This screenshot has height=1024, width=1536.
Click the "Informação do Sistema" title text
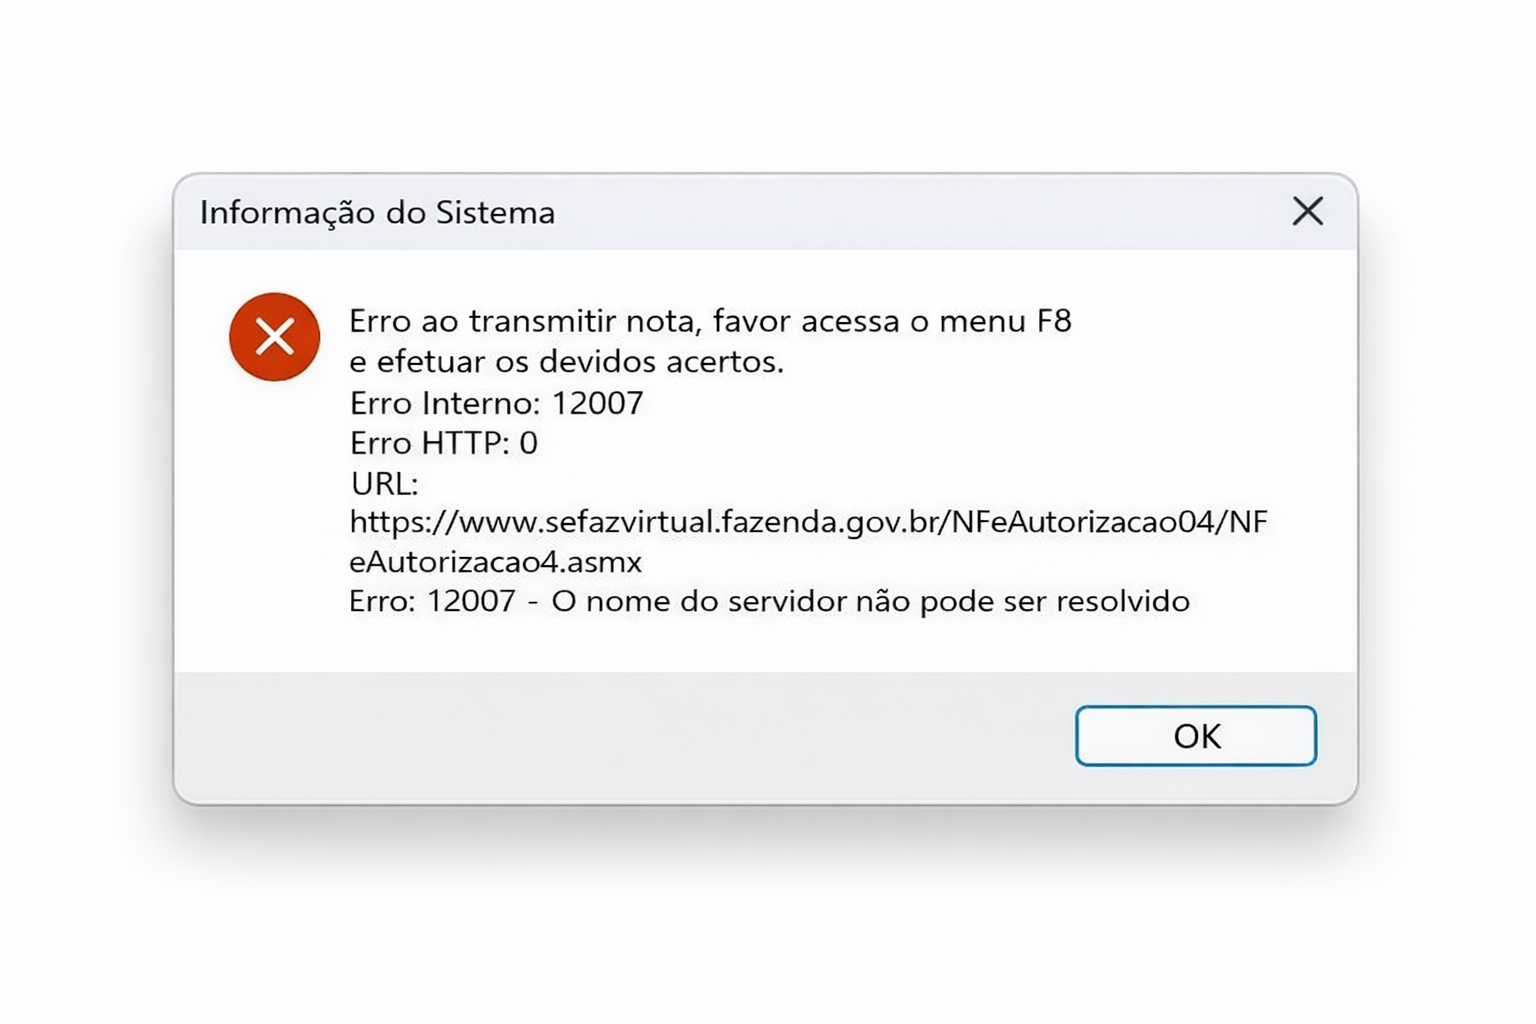coord(377,212)
